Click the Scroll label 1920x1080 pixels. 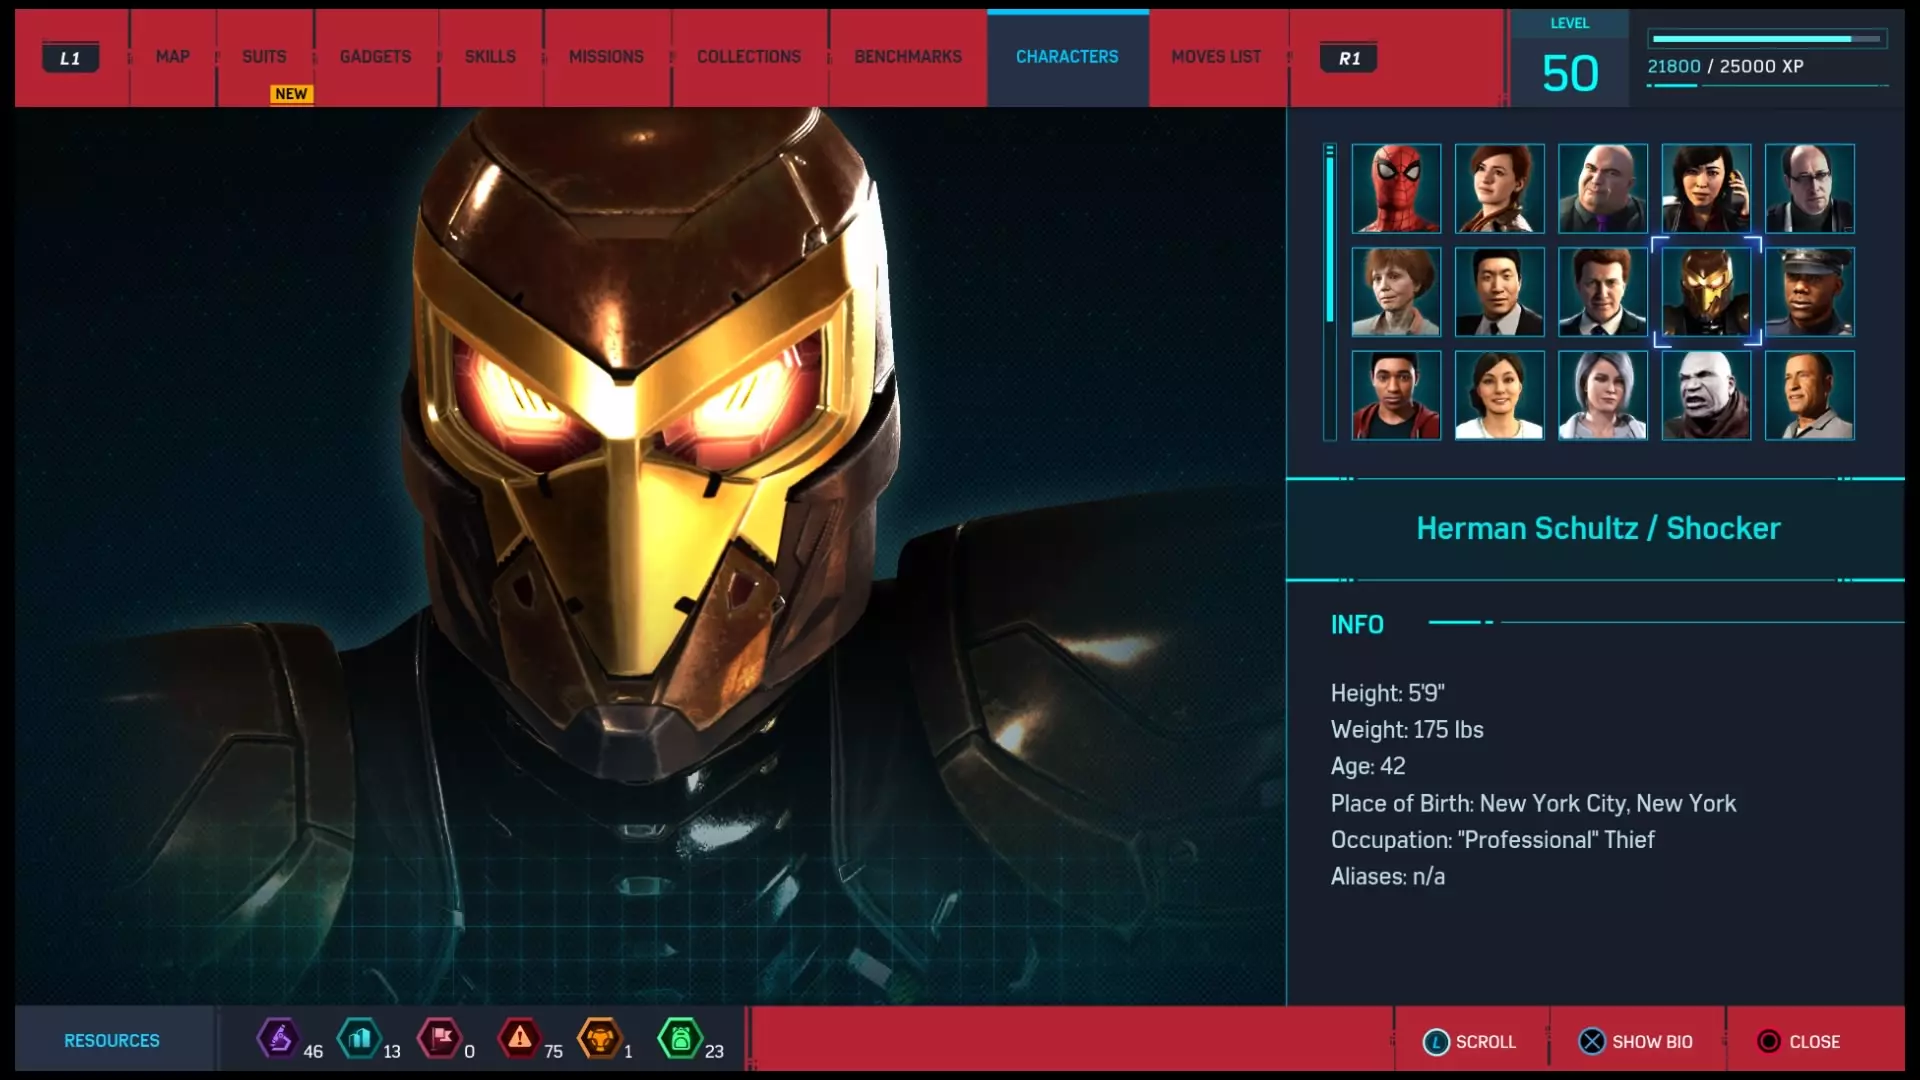point(1486,1042)
